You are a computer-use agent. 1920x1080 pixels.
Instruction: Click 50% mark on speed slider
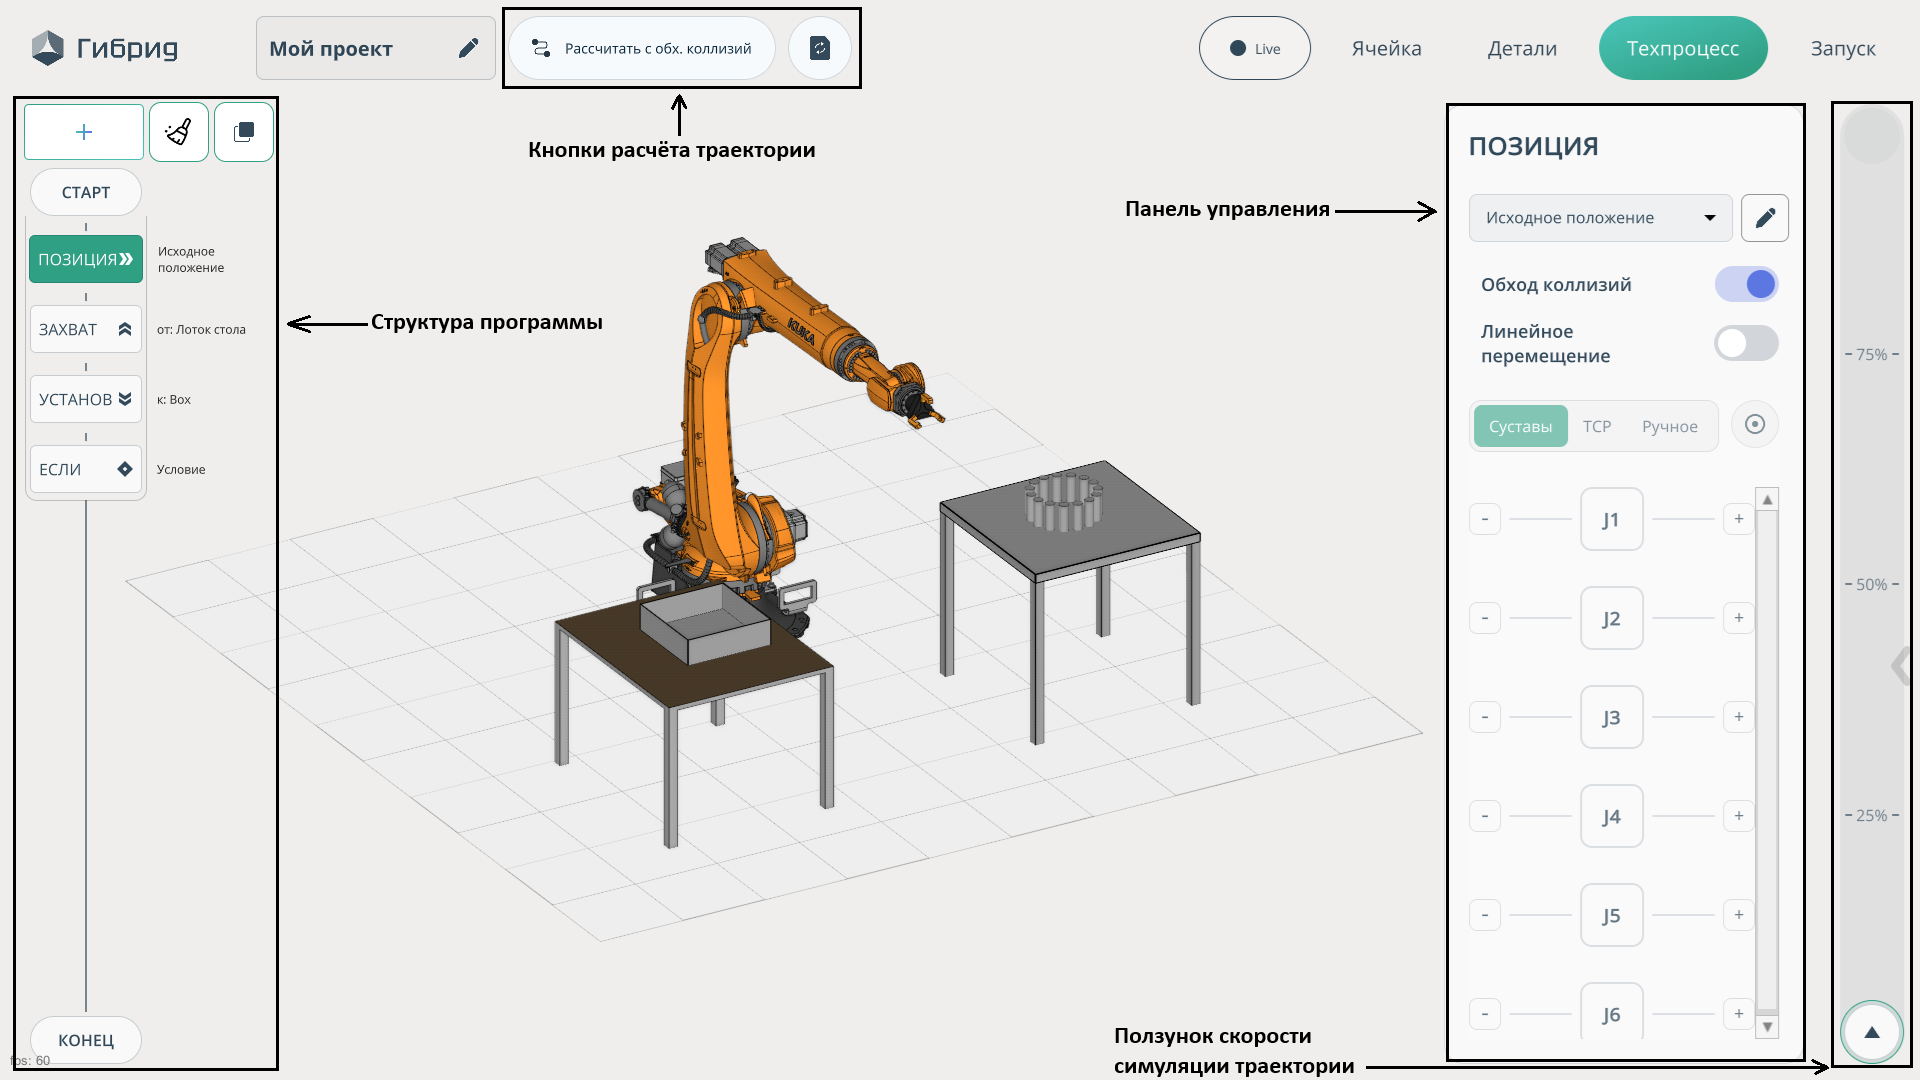[x=1871, y=585]
